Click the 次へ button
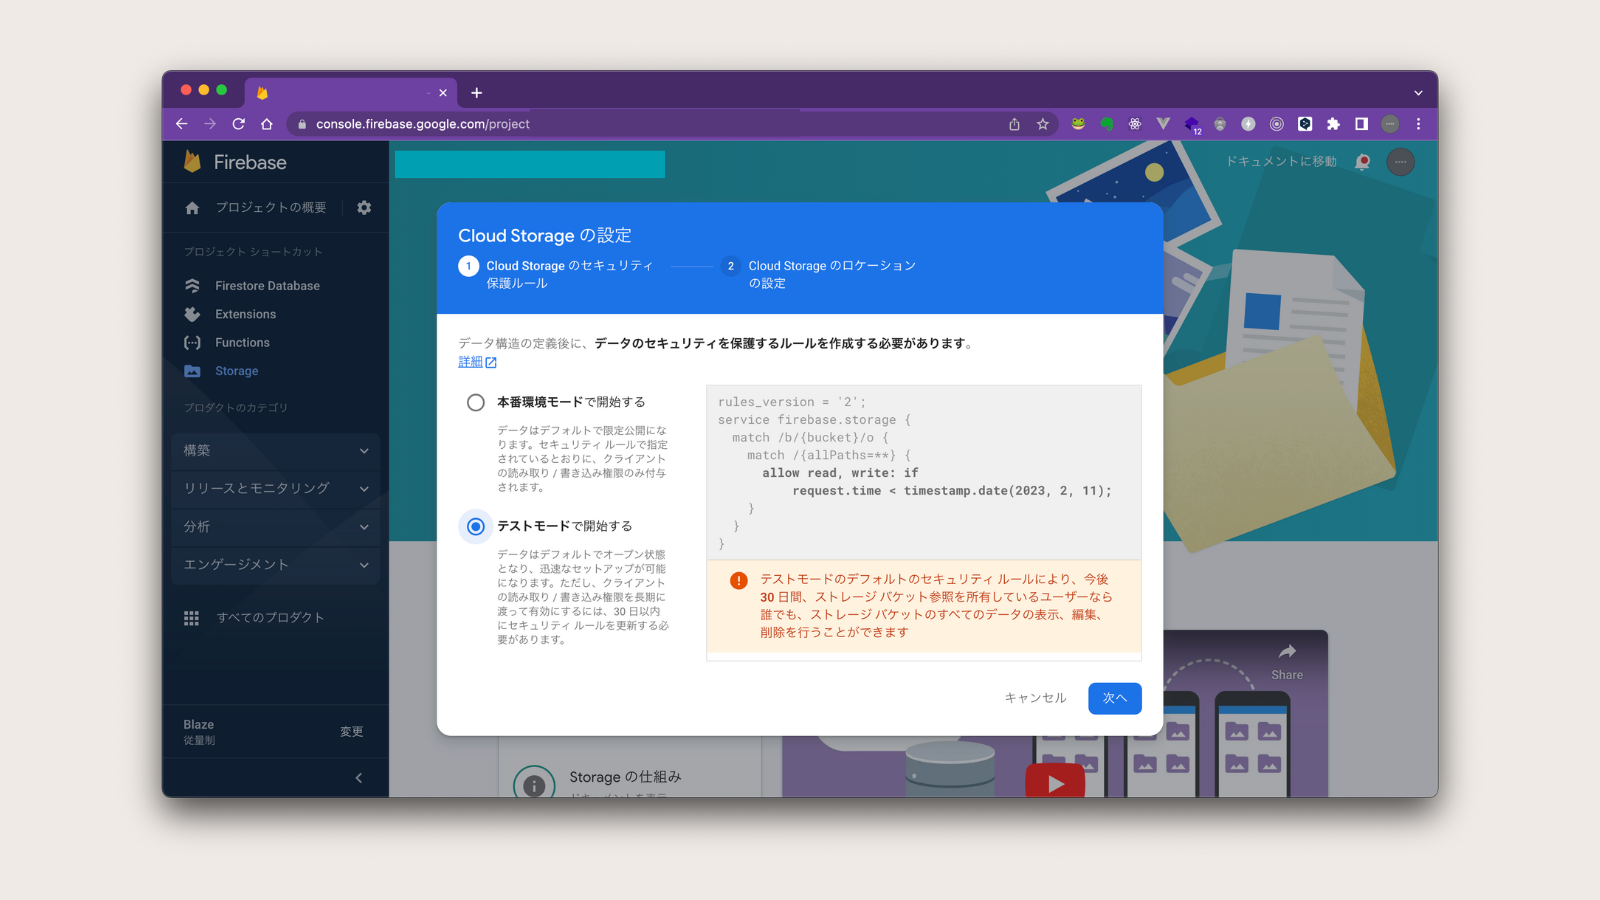The image size is (1600, 900). pos(1115,698)
